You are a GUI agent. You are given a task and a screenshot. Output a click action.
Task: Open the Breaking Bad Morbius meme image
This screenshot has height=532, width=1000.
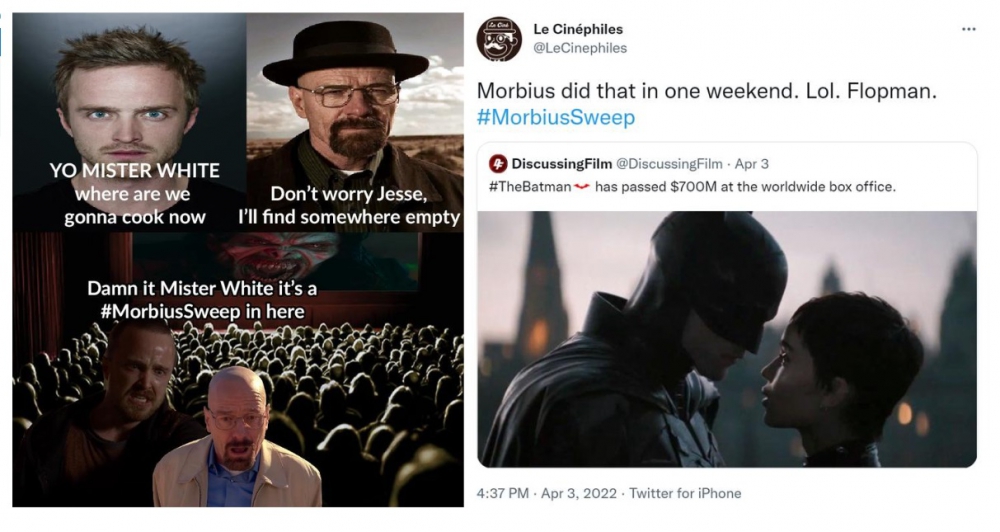(238, 260)
